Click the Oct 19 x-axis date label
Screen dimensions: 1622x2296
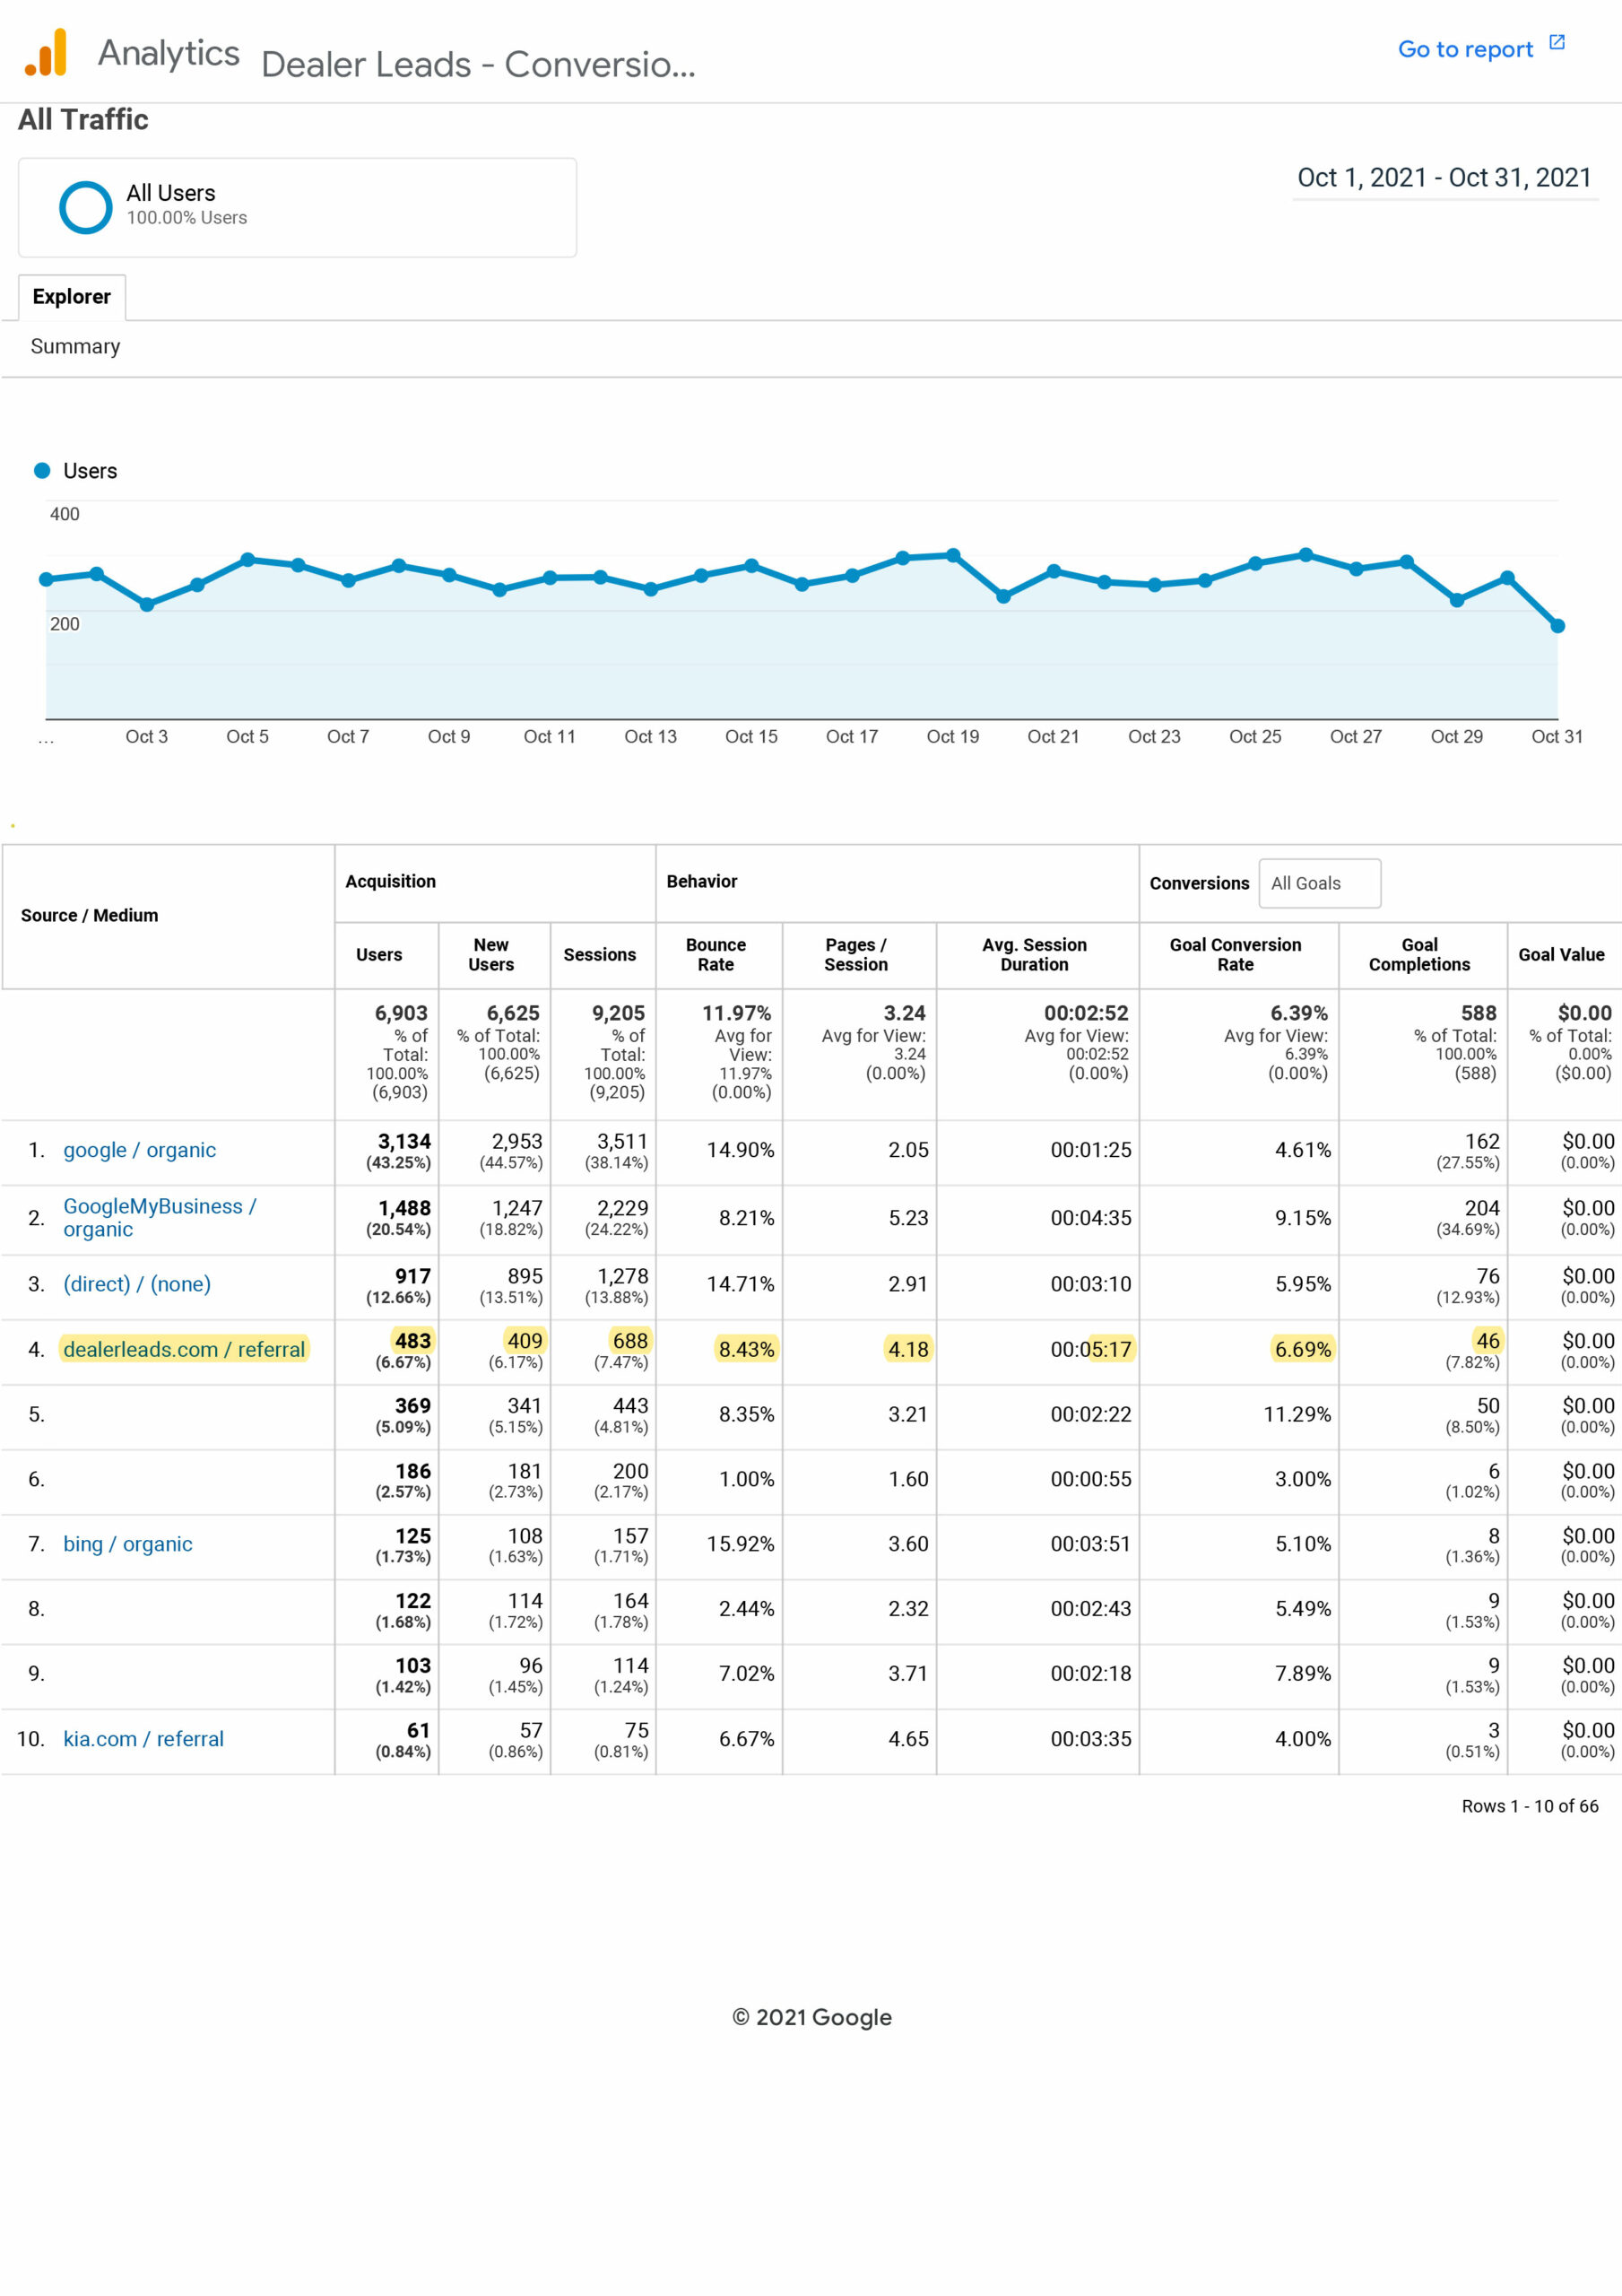(x=952, y=737)
